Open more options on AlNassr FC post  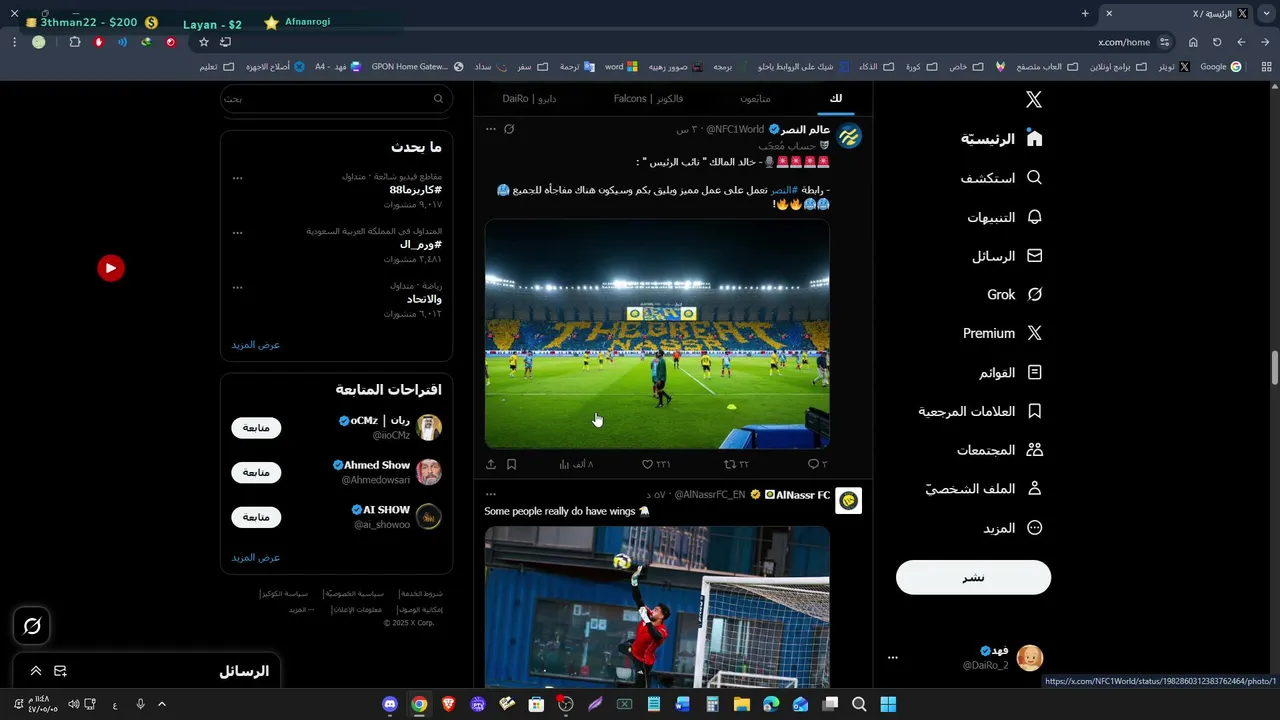click(x=491, y=494)
